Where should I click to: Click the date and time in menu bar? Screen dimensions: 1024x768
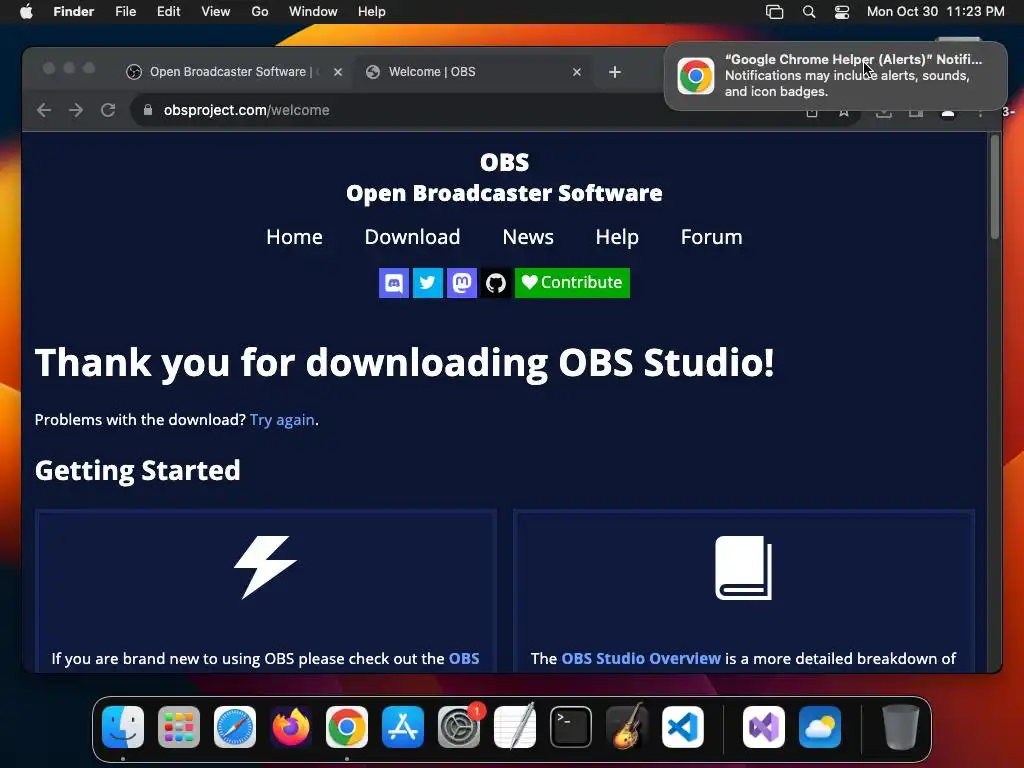click(x=935, y=12)
